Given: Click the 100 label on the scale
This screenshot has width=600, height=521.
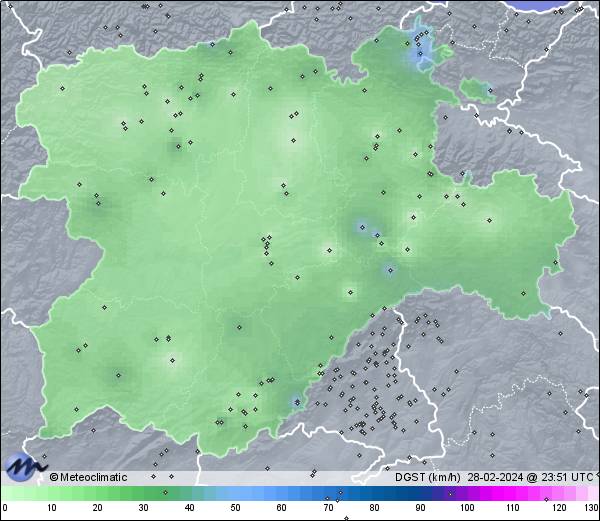Looking at the screenshot, I should (467, 508).
